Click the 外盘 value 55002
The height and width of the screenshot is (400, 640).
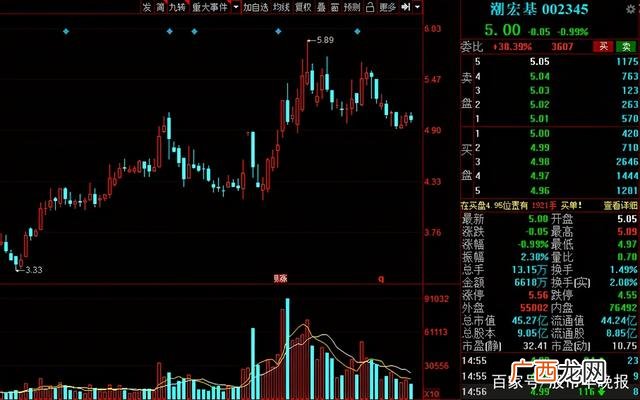pos(534,307)
